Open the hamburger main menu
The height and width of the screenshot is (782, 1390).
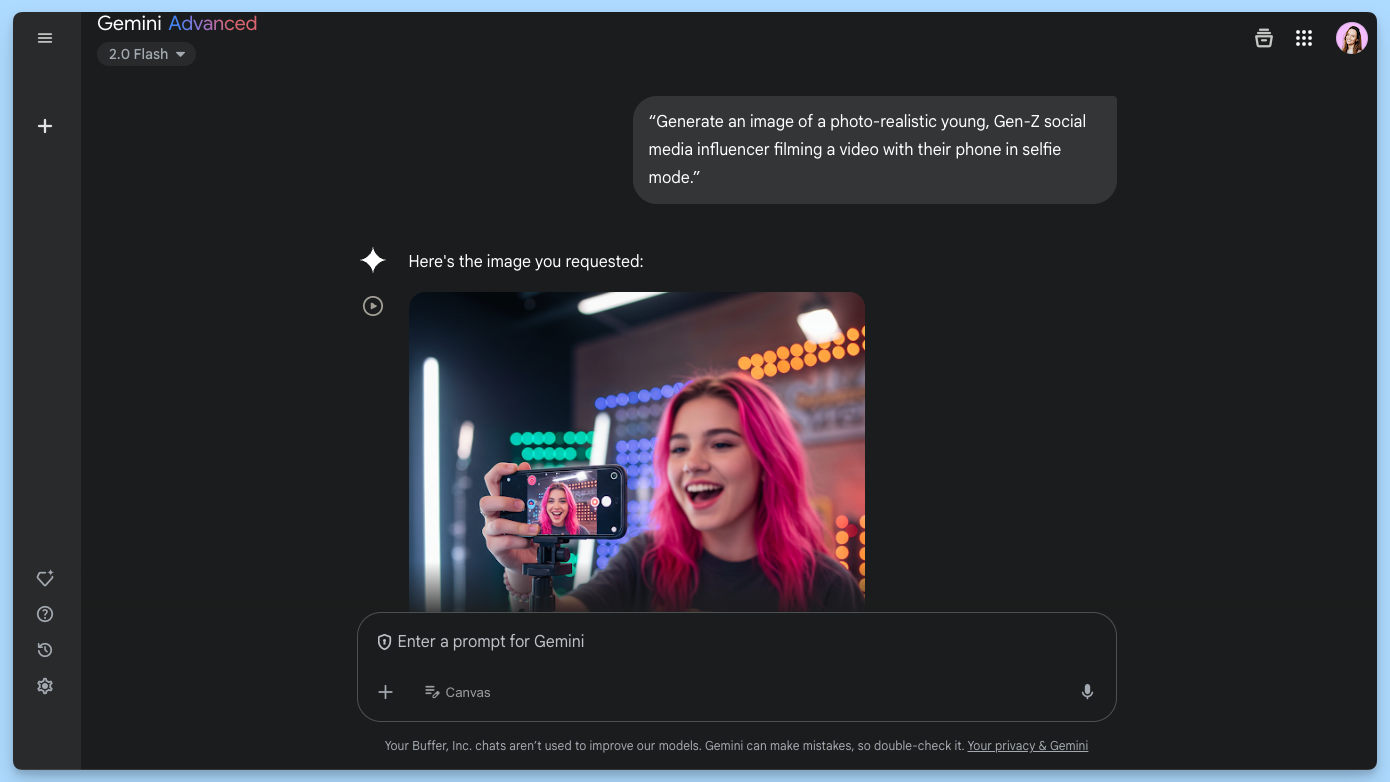45,38
